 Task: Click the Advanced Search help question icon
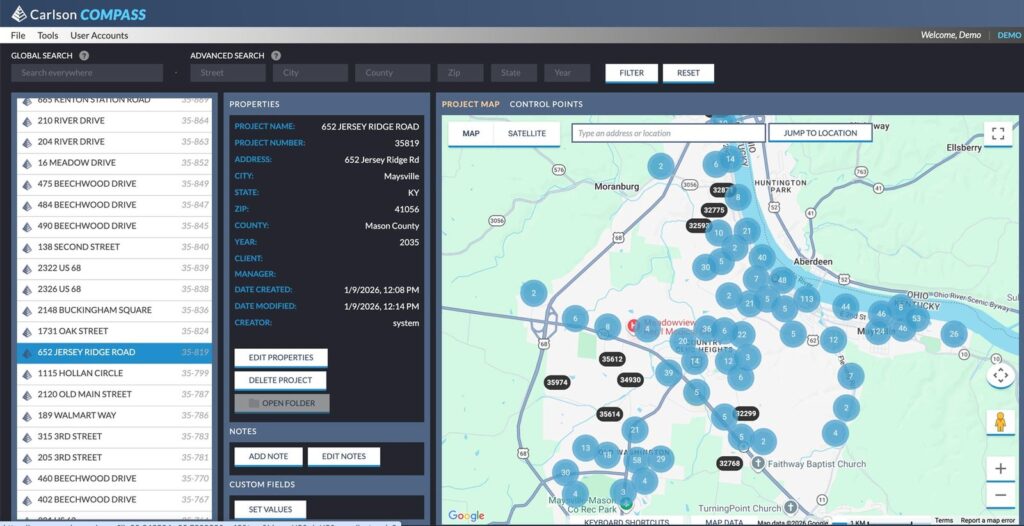[276, 56]
